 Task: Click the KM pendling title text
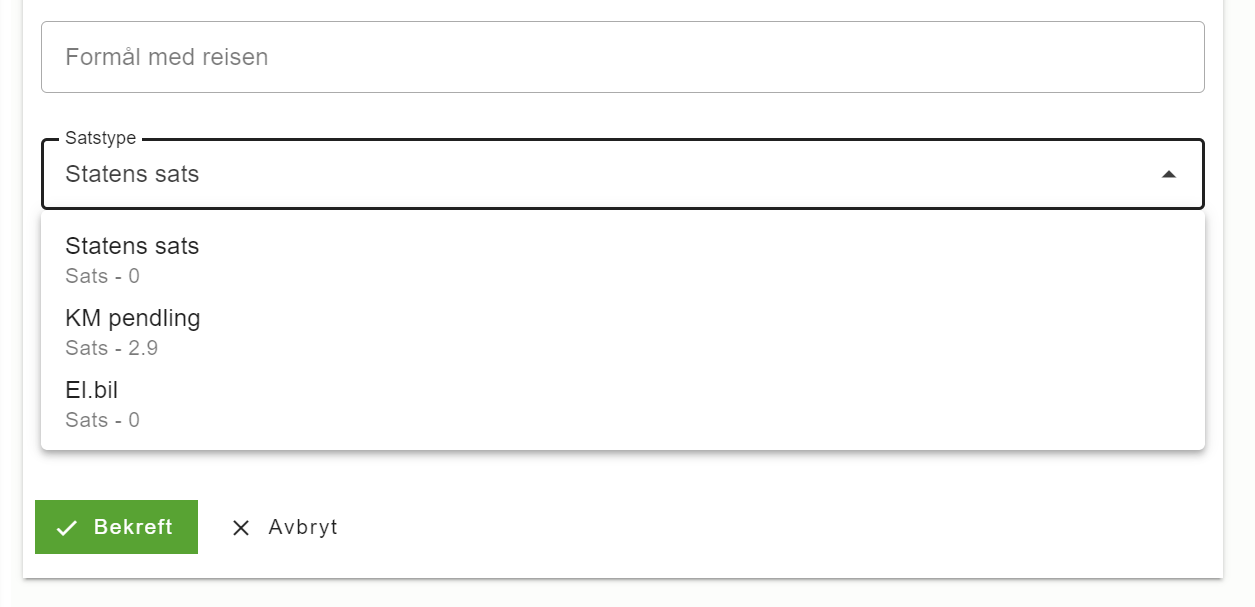tap(133, 318)
